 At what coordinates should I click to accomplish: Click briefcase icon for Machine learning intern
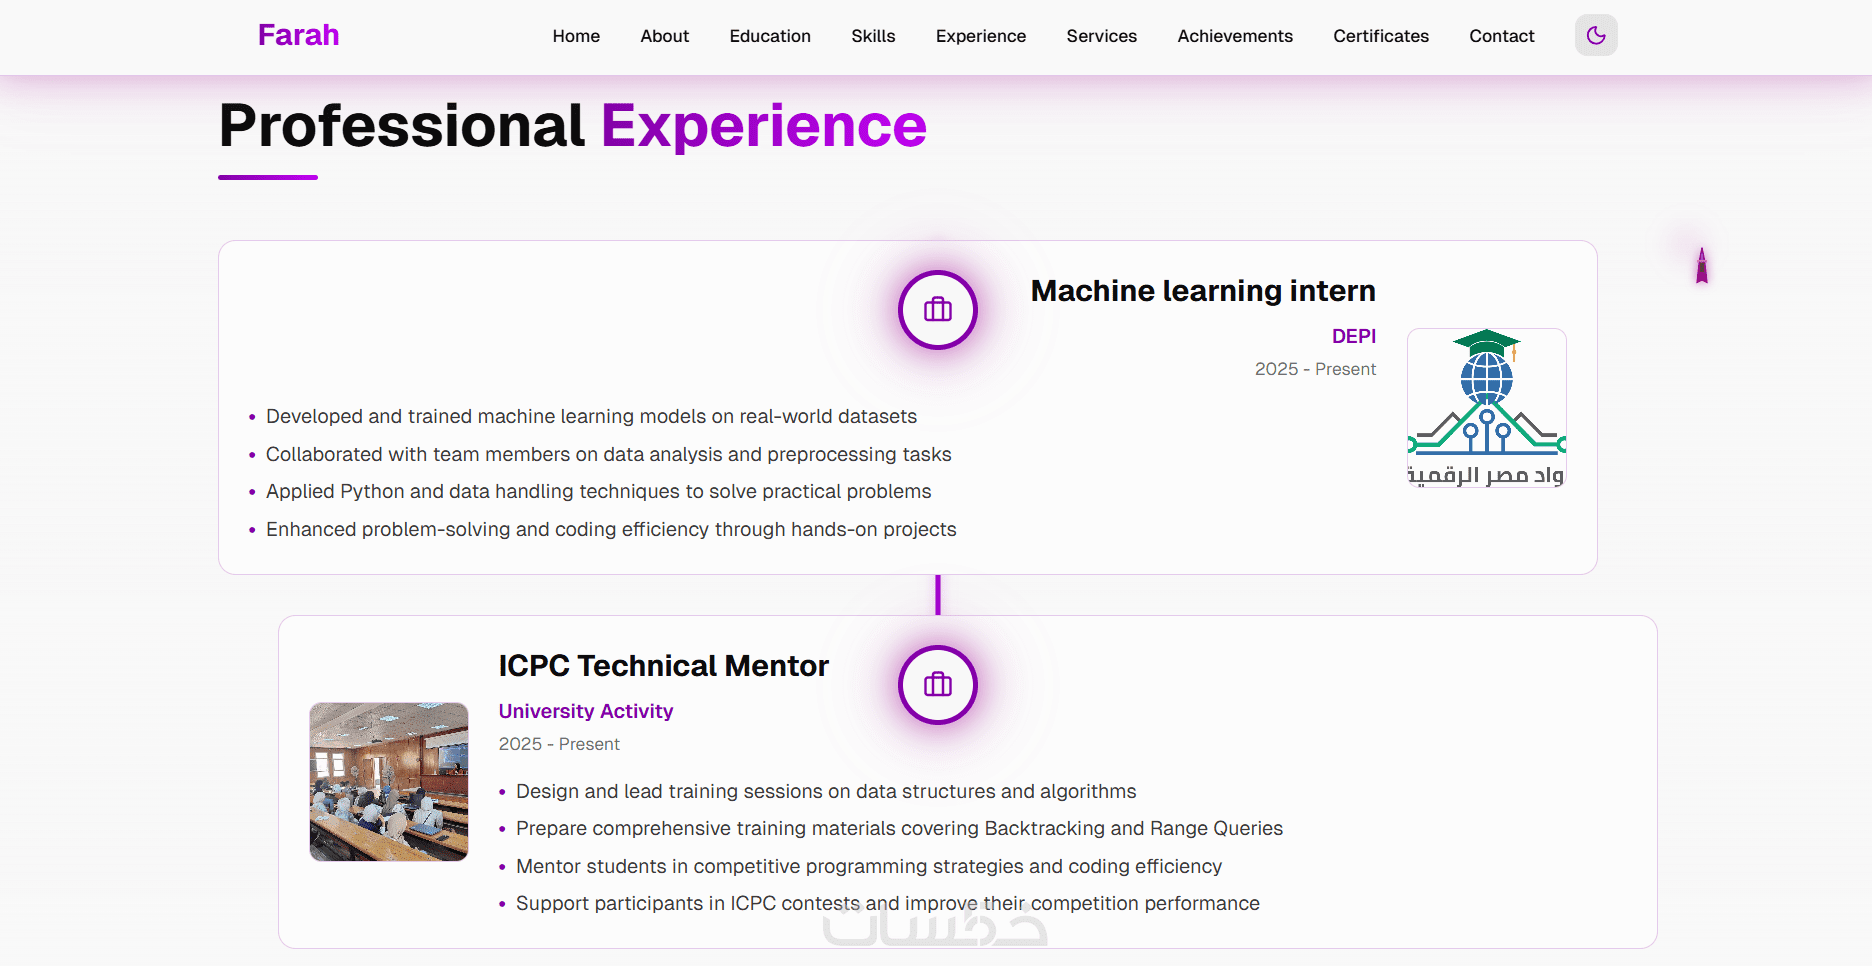pos(937,310)
